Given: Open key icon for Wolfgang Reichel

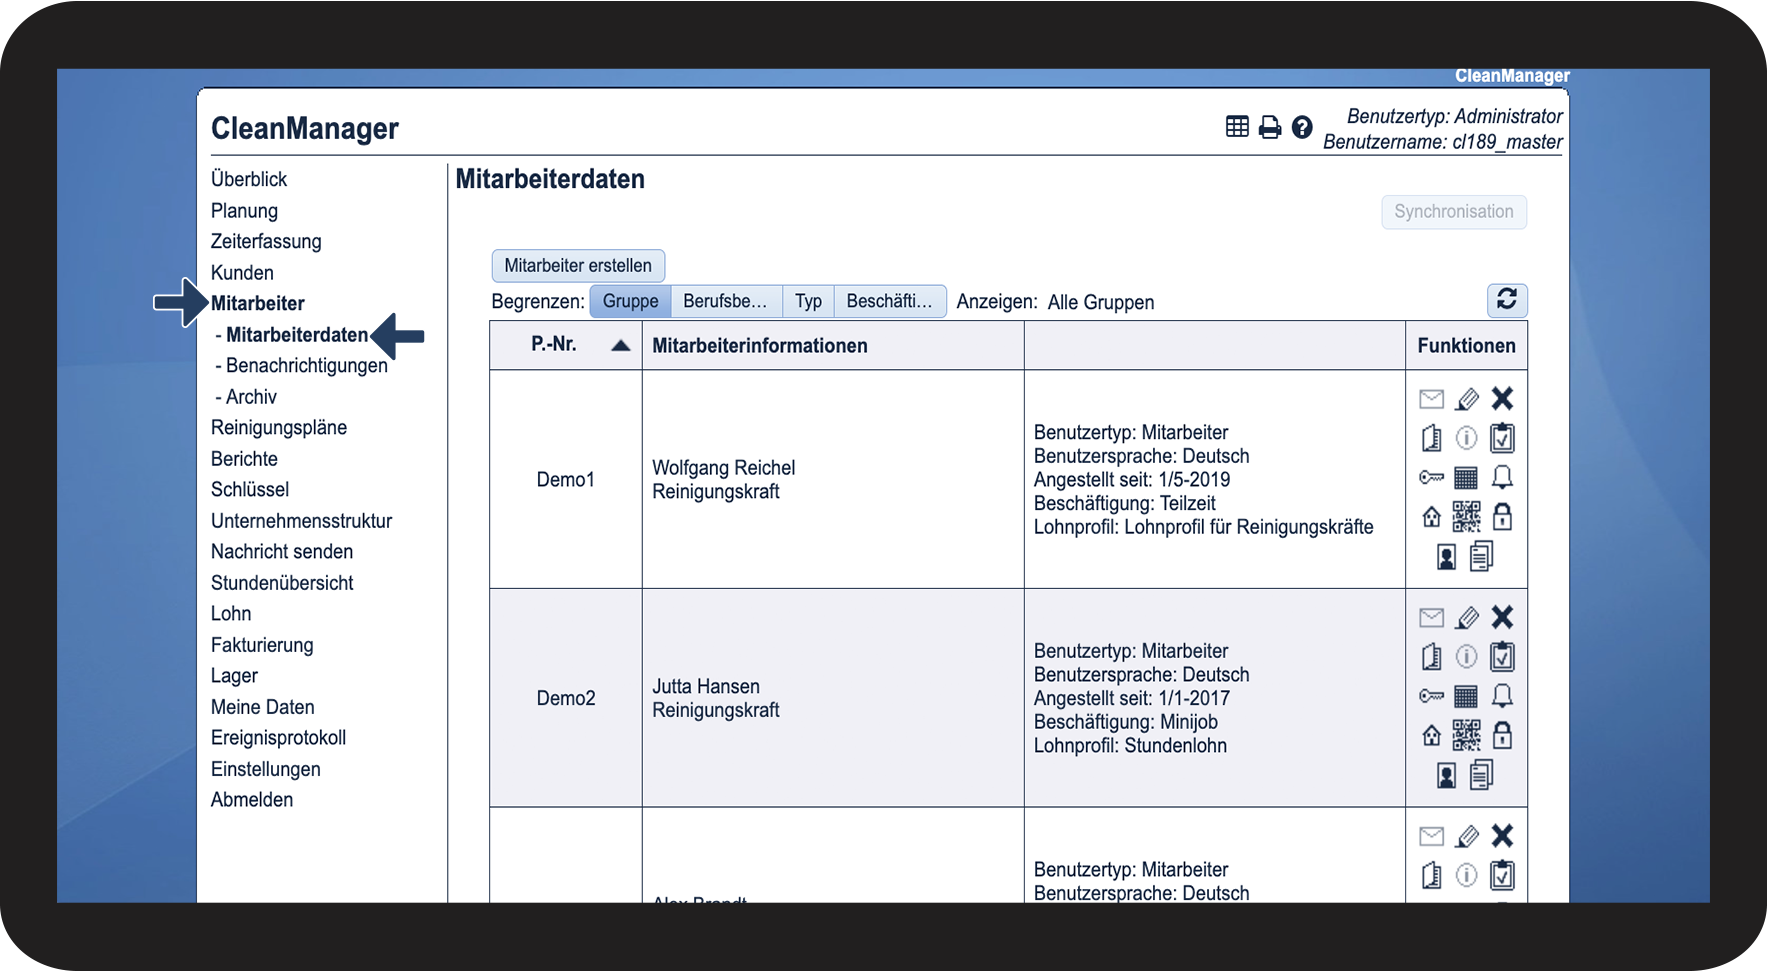Looking at the screenshot, I should click(1431, 478).
